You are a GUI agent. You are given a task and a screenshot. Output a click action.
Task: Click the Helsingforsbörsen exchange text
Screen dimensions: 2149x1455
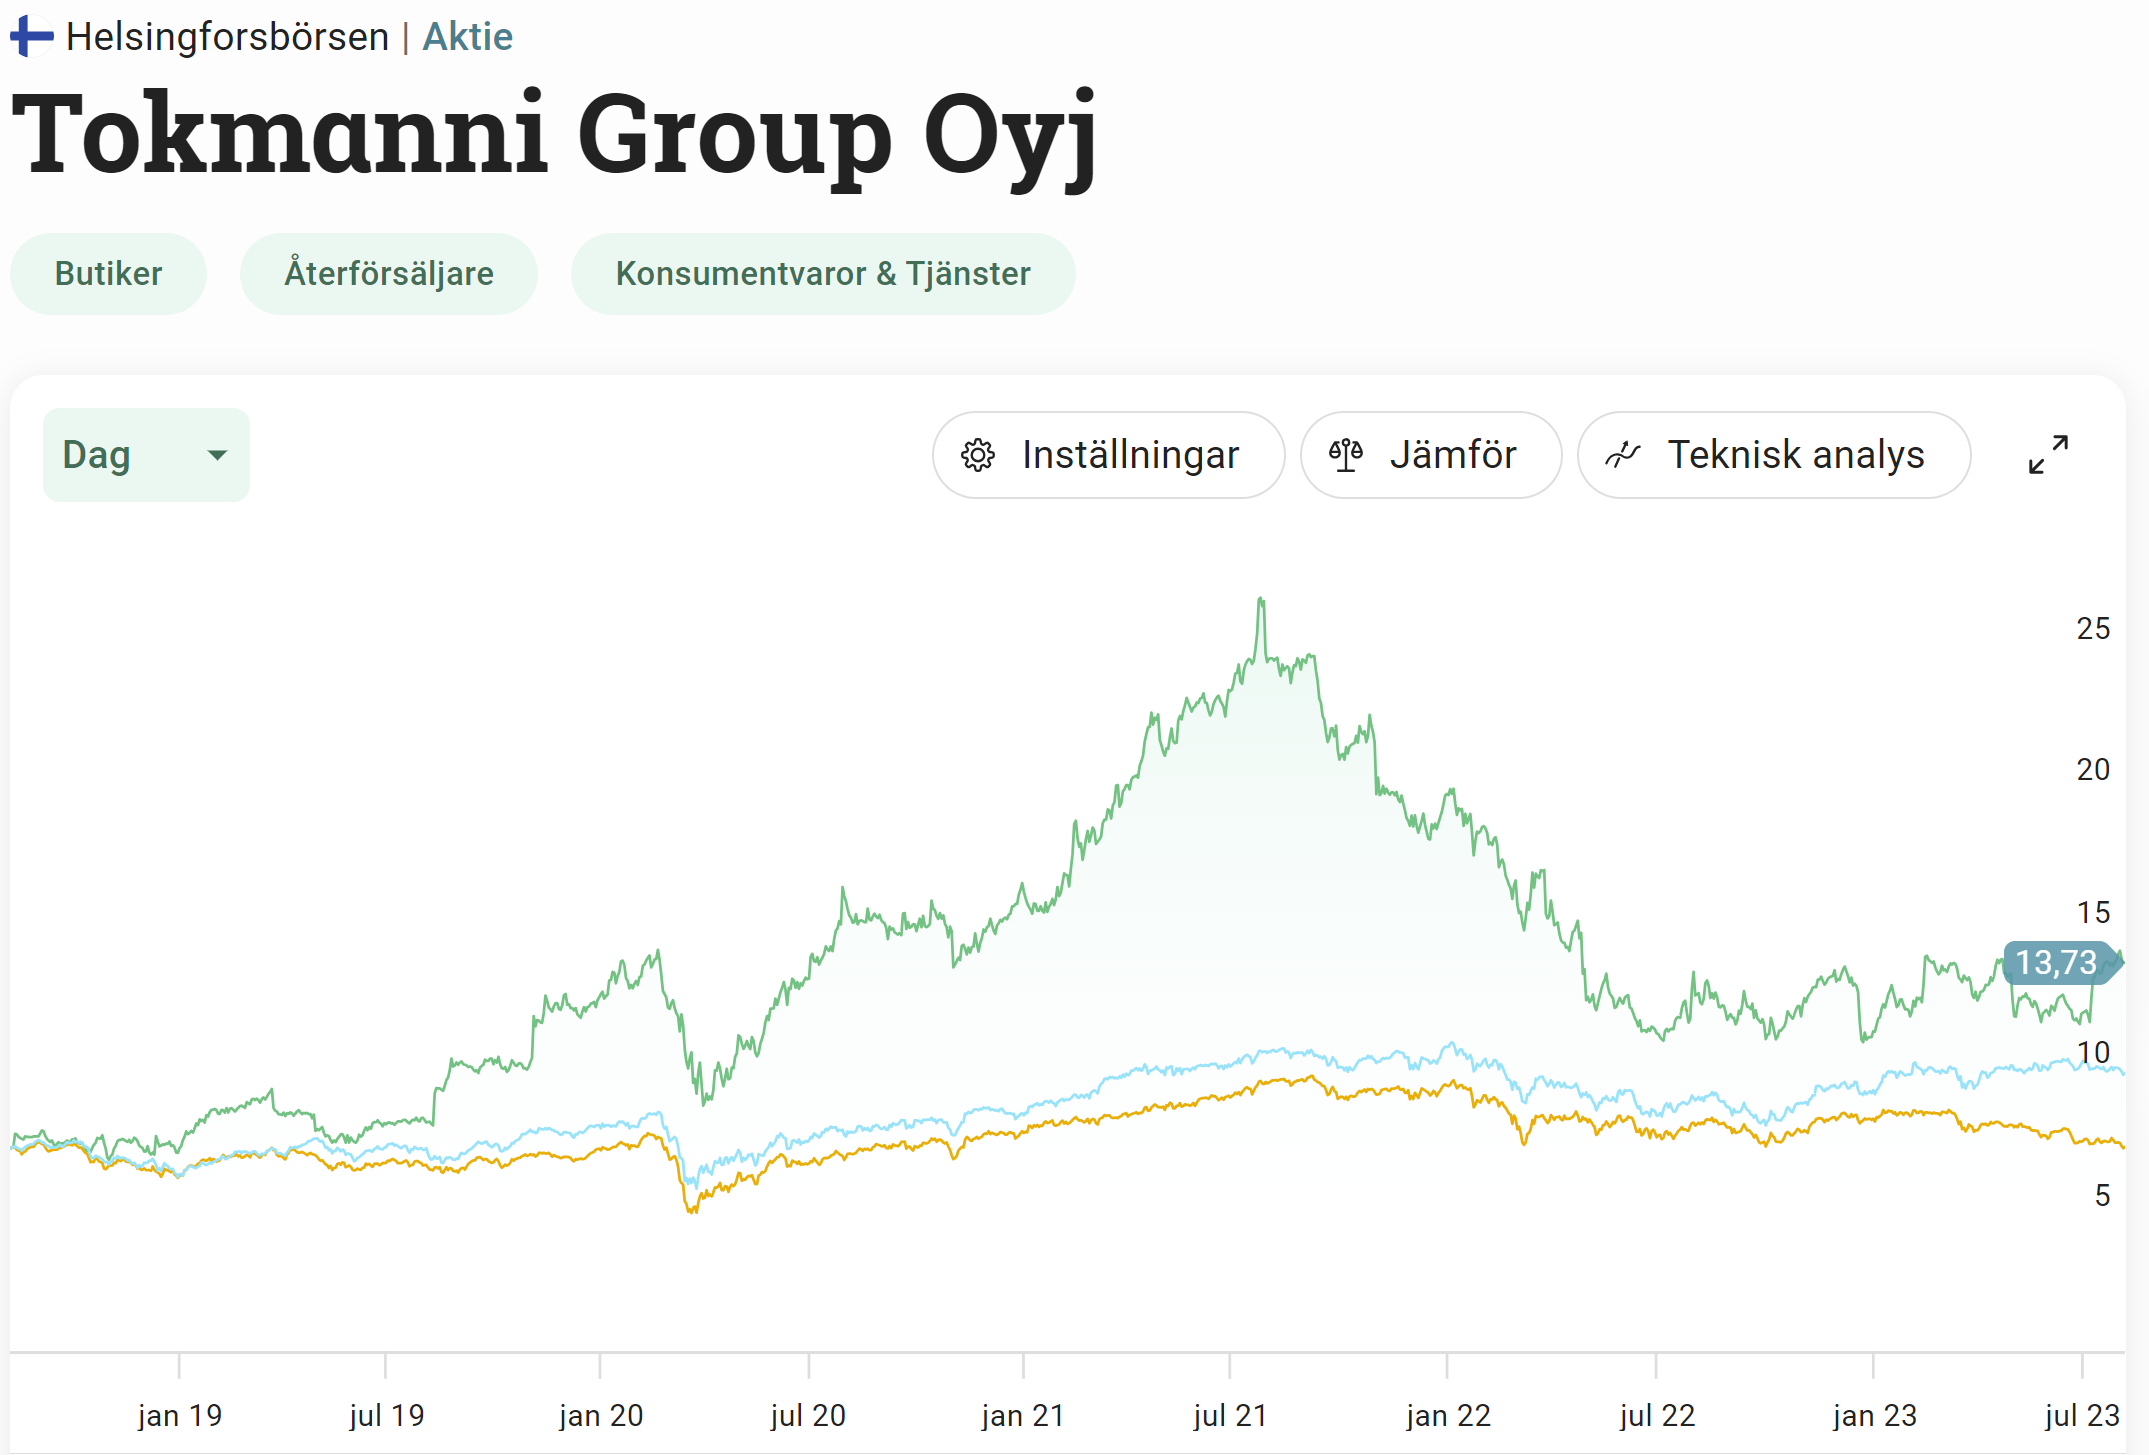coord(227,37)
